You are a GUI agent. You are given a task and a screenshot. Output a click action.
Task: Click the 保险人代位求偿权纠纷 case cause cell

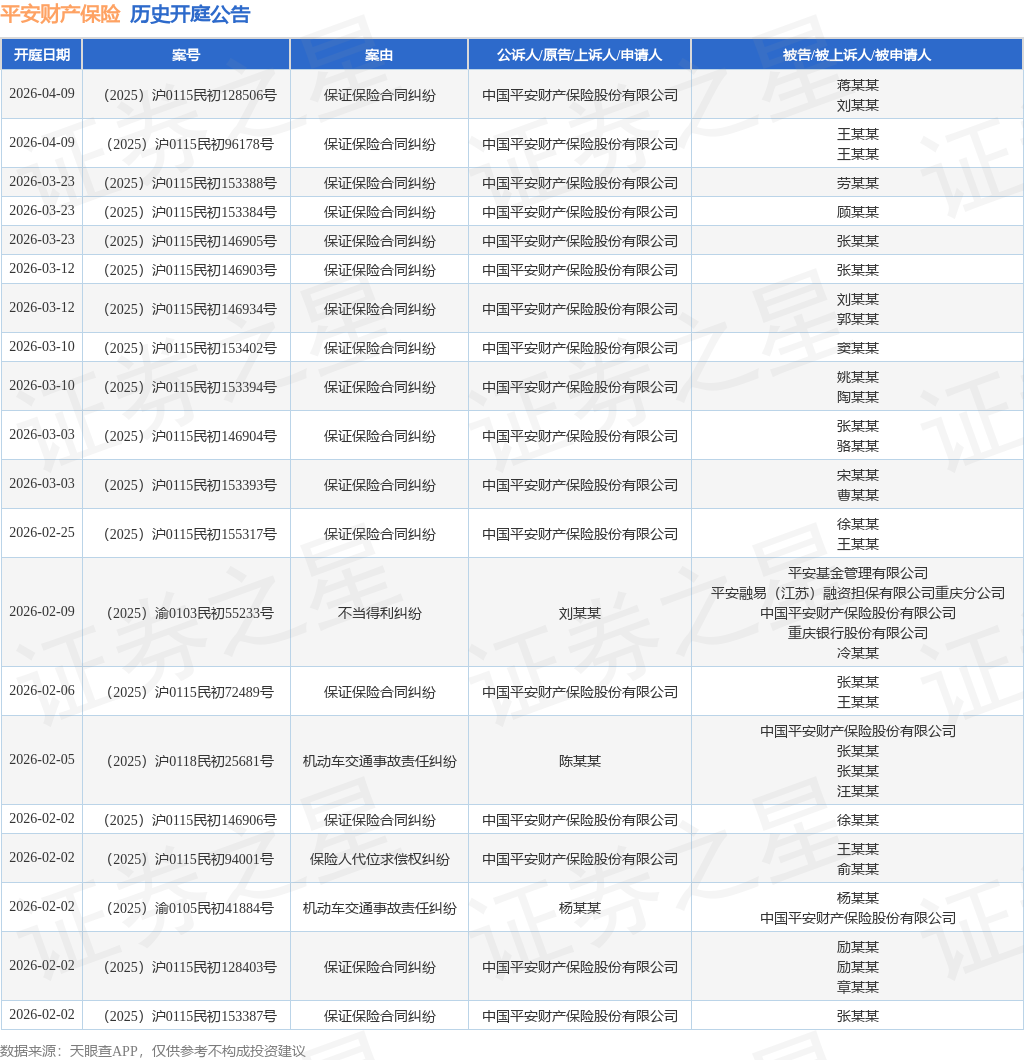[379, 859]
